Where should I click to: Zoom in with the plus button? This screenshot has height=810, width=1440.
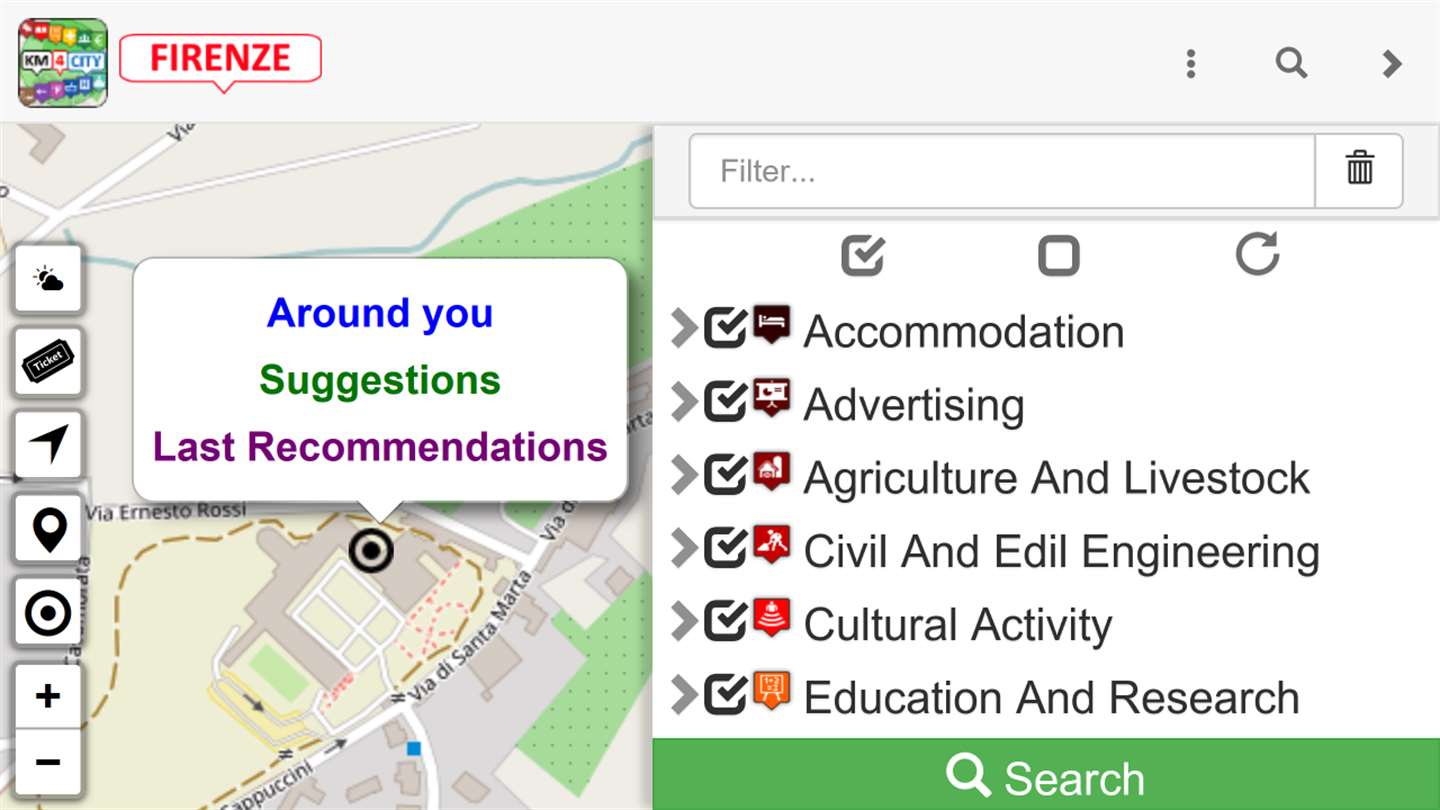click(48, 697)
